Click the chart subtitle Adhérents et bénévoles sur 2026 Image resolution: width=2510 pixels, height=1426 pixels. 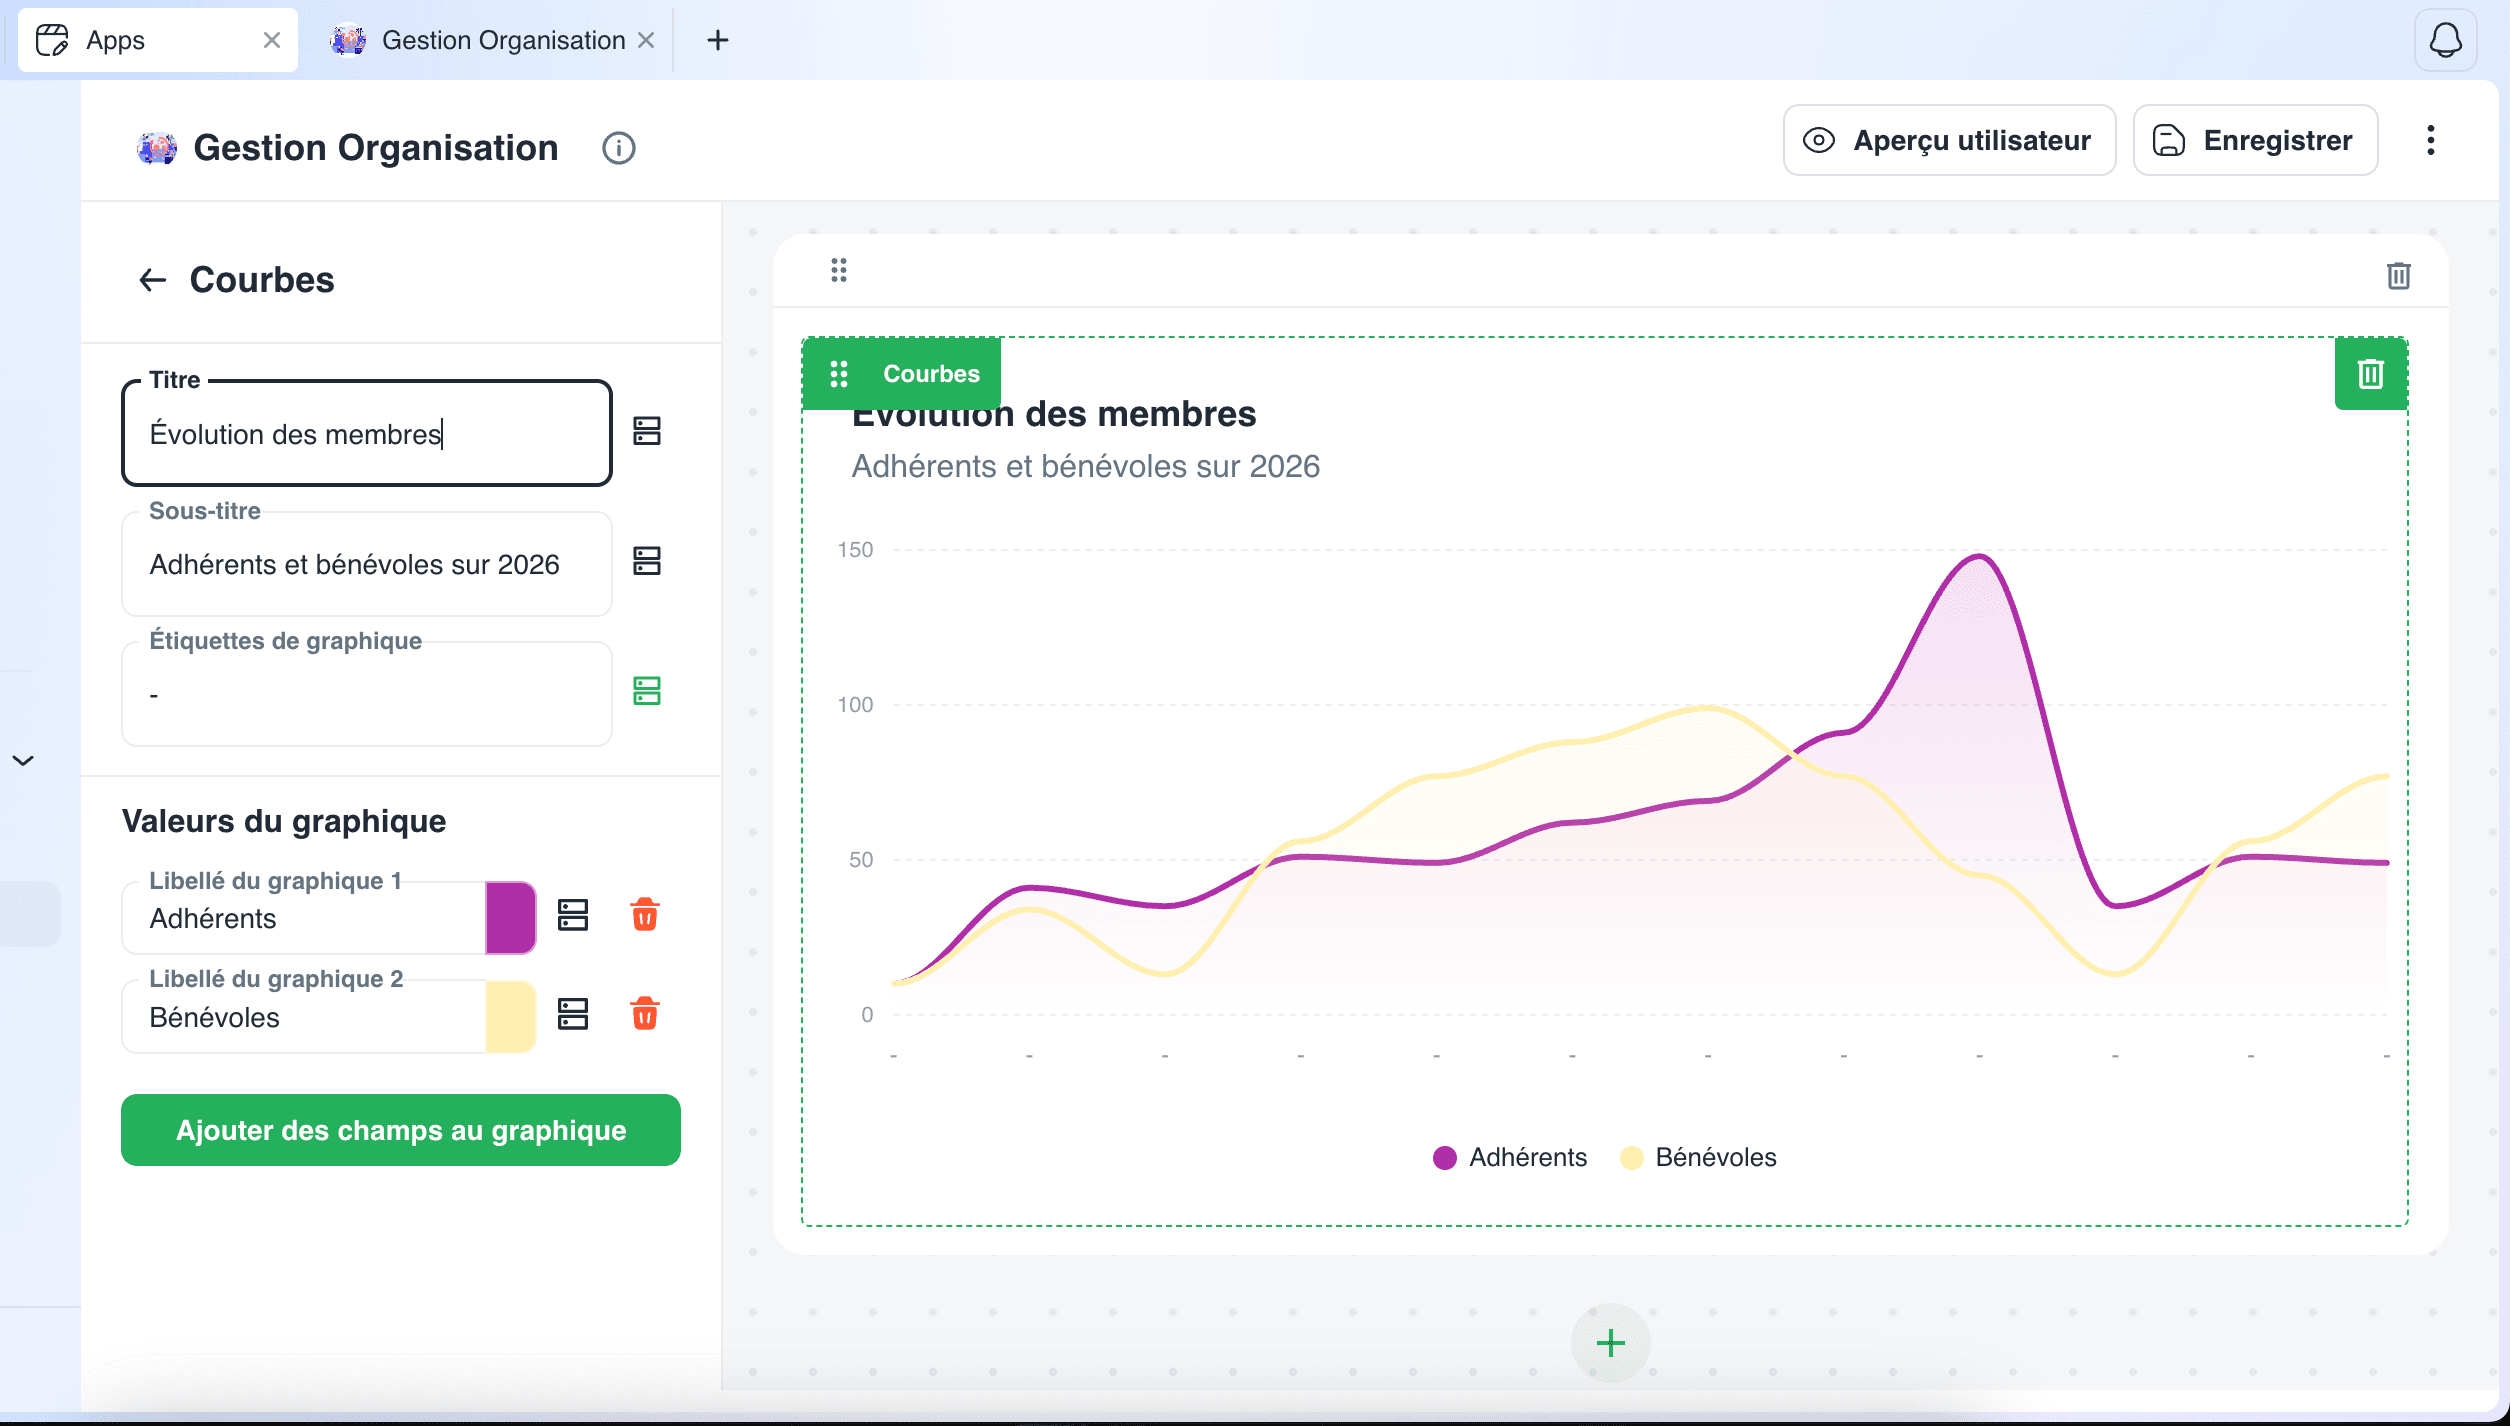[x=1086, y=466]
